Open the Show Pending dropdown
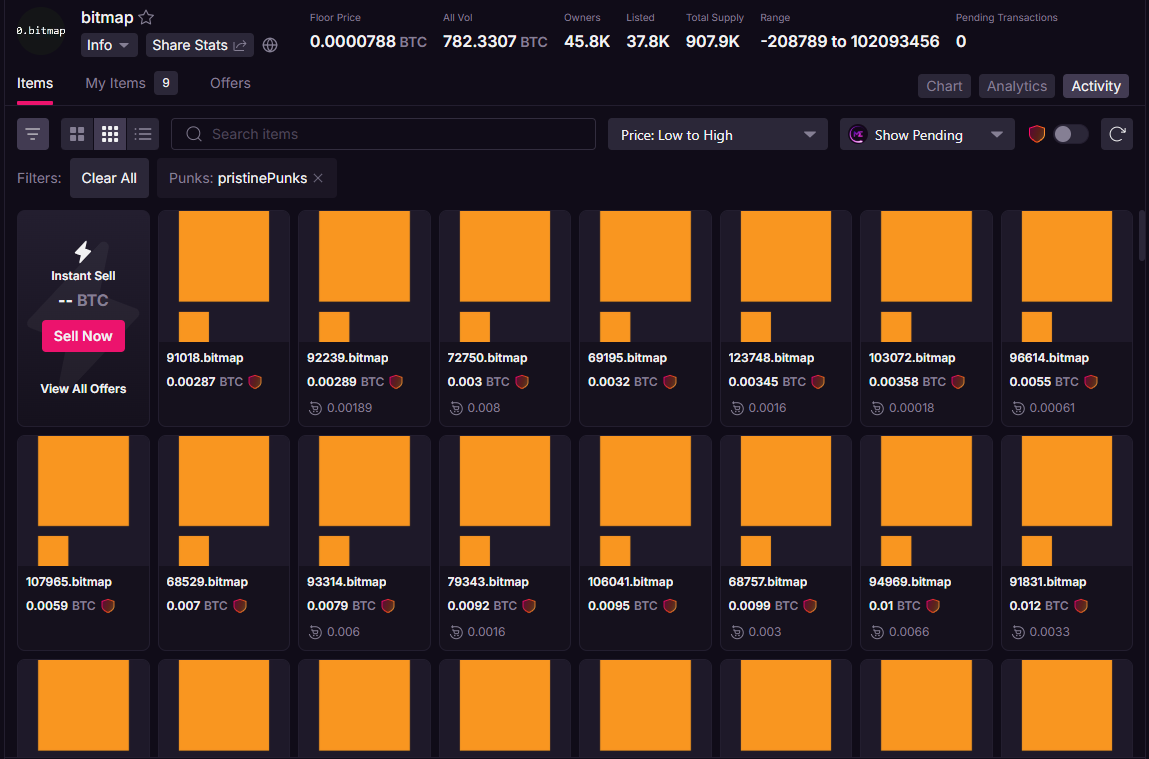The image size is (1149, 759). tap(927, 135)
